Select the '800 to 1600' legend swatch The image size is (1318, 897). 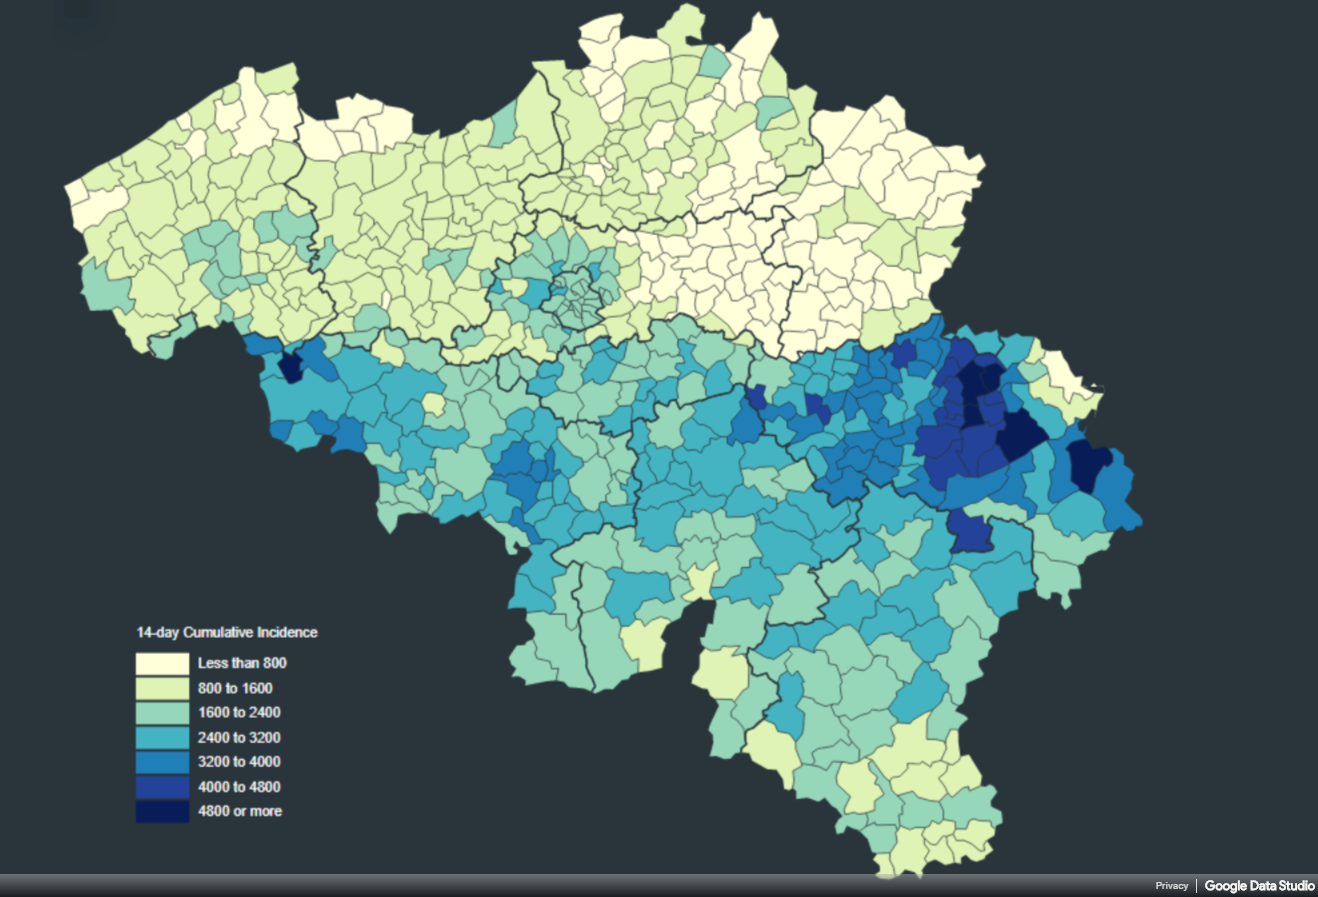click(x=162, y=688)
